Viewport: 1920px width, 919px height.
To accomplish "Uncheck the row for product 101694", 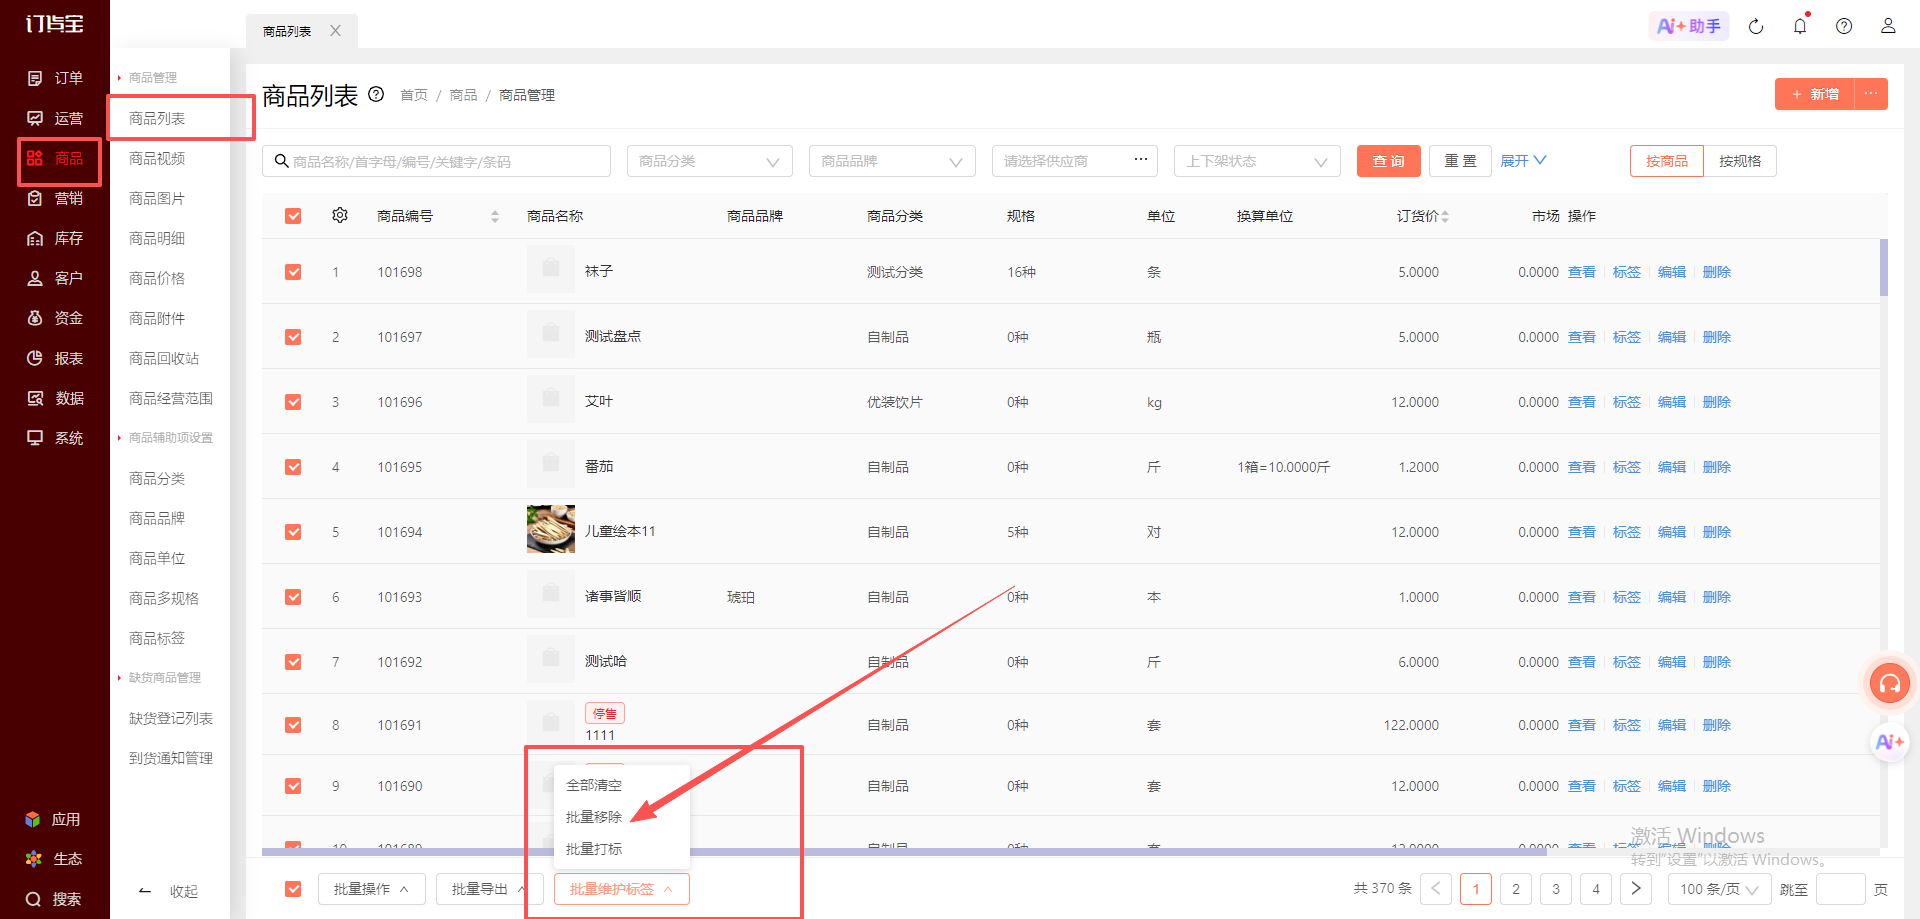I will click(293, 532).
